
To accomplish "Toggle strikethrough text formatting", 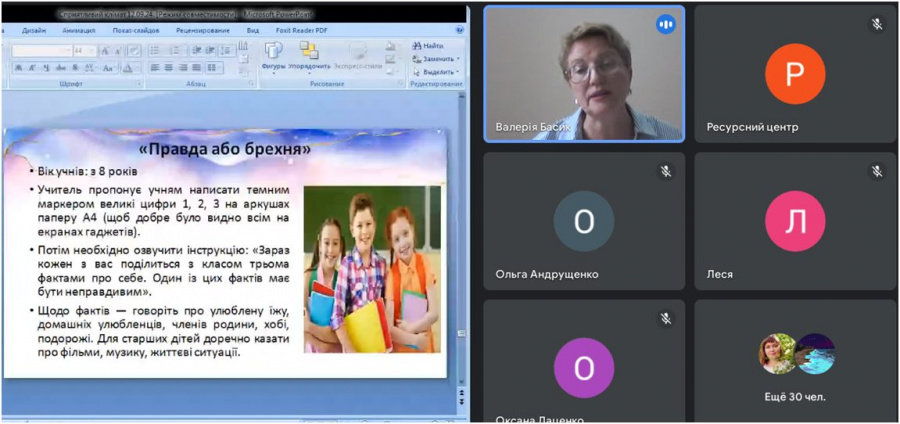I will (x=60, y=68).
